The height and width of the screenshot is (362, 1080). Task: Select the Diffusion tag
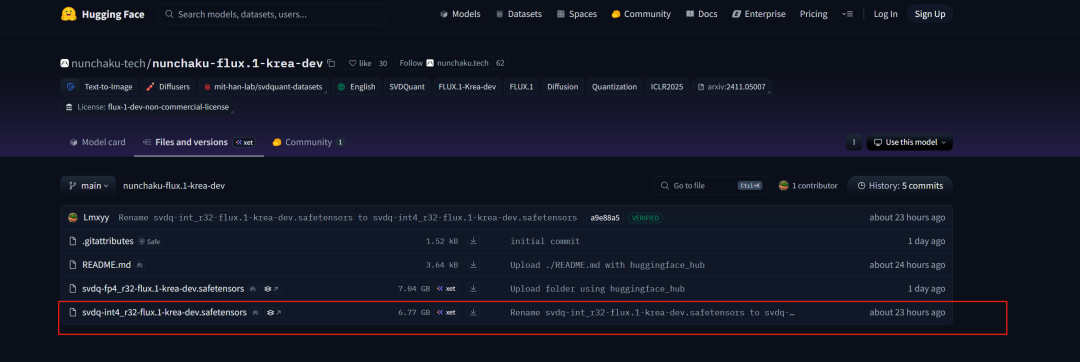point(563,87)
